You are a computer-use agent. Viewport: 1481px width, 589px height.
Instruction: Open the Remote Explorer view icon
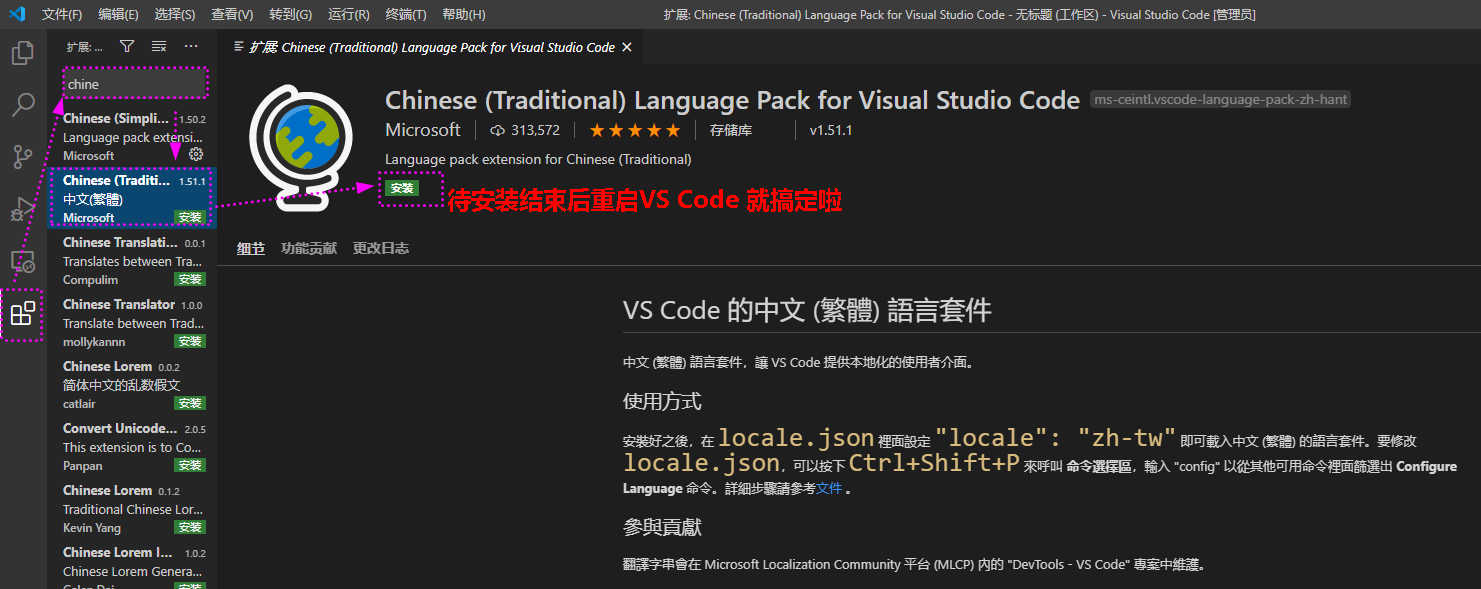pyautogui.click(x=22, y=261)
